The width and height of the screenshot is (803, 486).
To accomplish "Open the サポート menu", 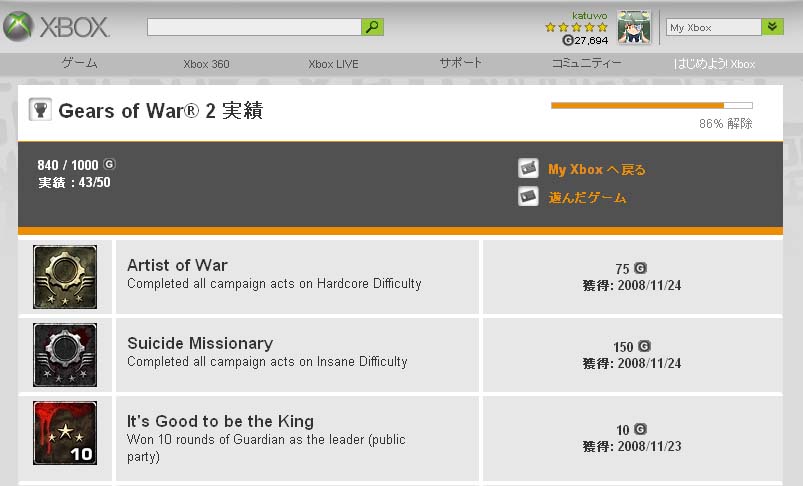I will 460,63.
